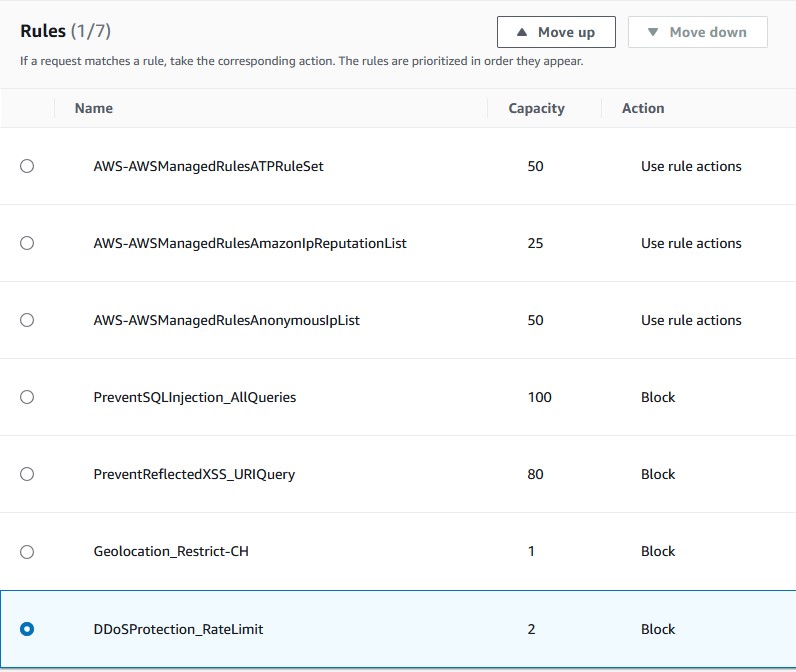Click Block action for Geolocation_Restrict-CH

pyautogui.click(x=658, y=551)
